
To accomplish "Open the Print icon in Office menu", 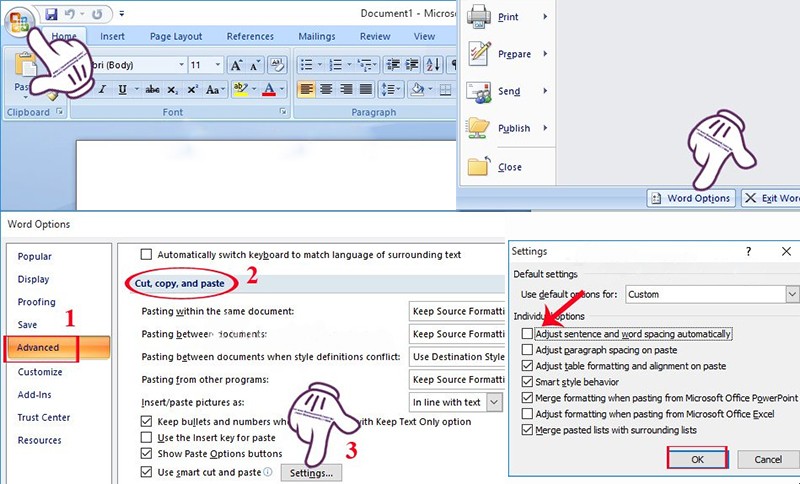I will [479, 17].
